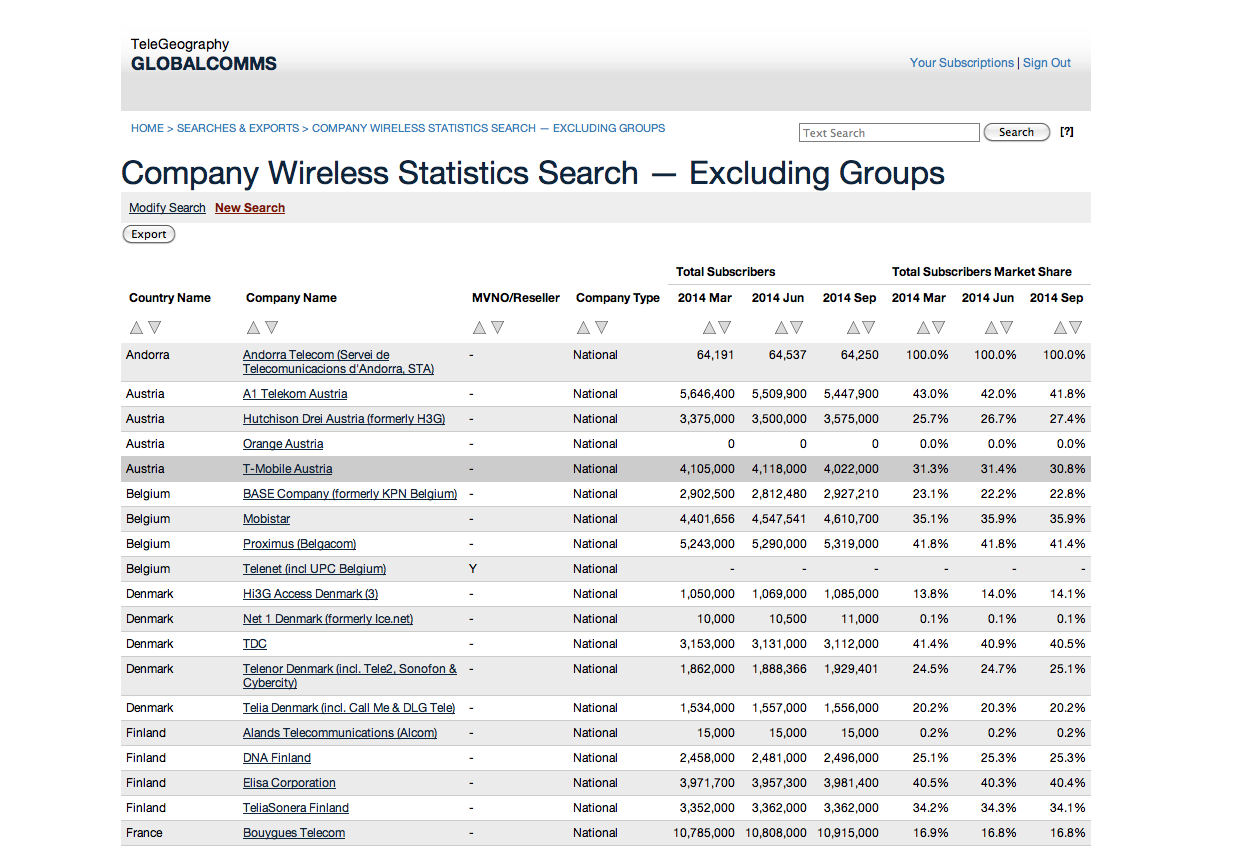Screen dimensions: 1238x848
Task: Open T-Mobile Austria link
Action: click(x=288, y=469)
